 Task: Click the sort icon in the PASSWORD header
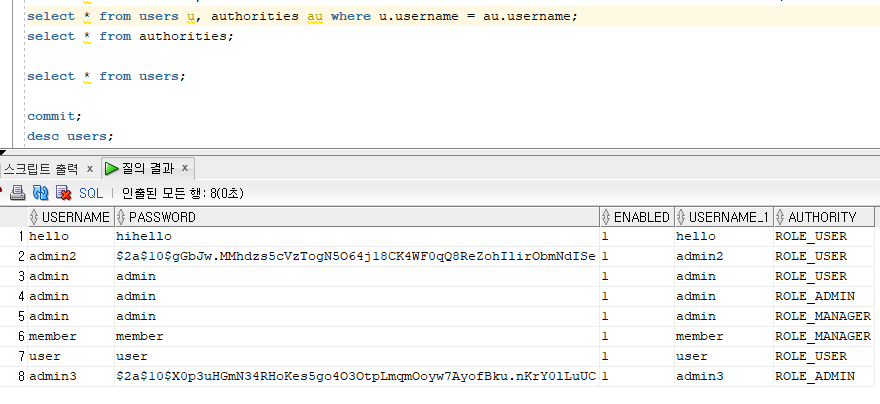(121, 217)
